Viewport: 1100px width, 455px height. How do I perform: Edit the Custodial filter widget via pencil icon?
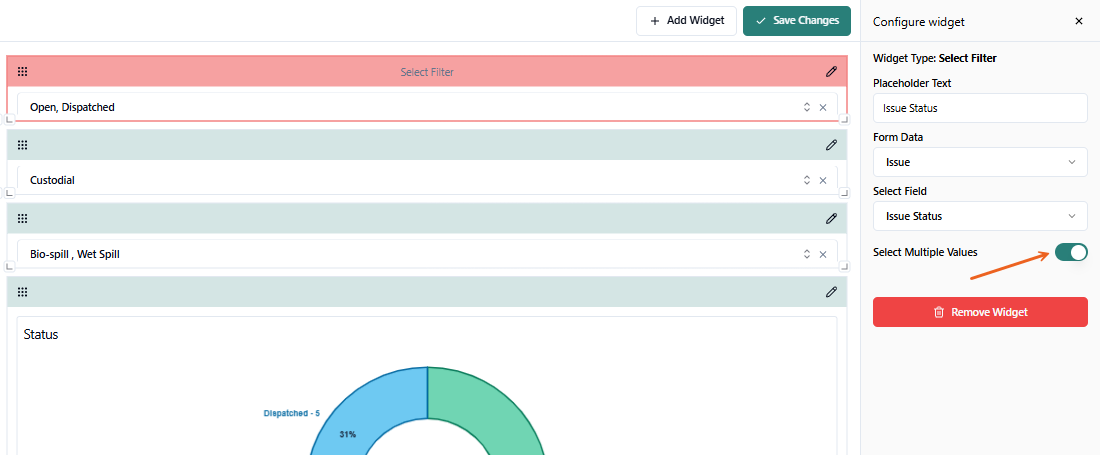coord(831,145)
